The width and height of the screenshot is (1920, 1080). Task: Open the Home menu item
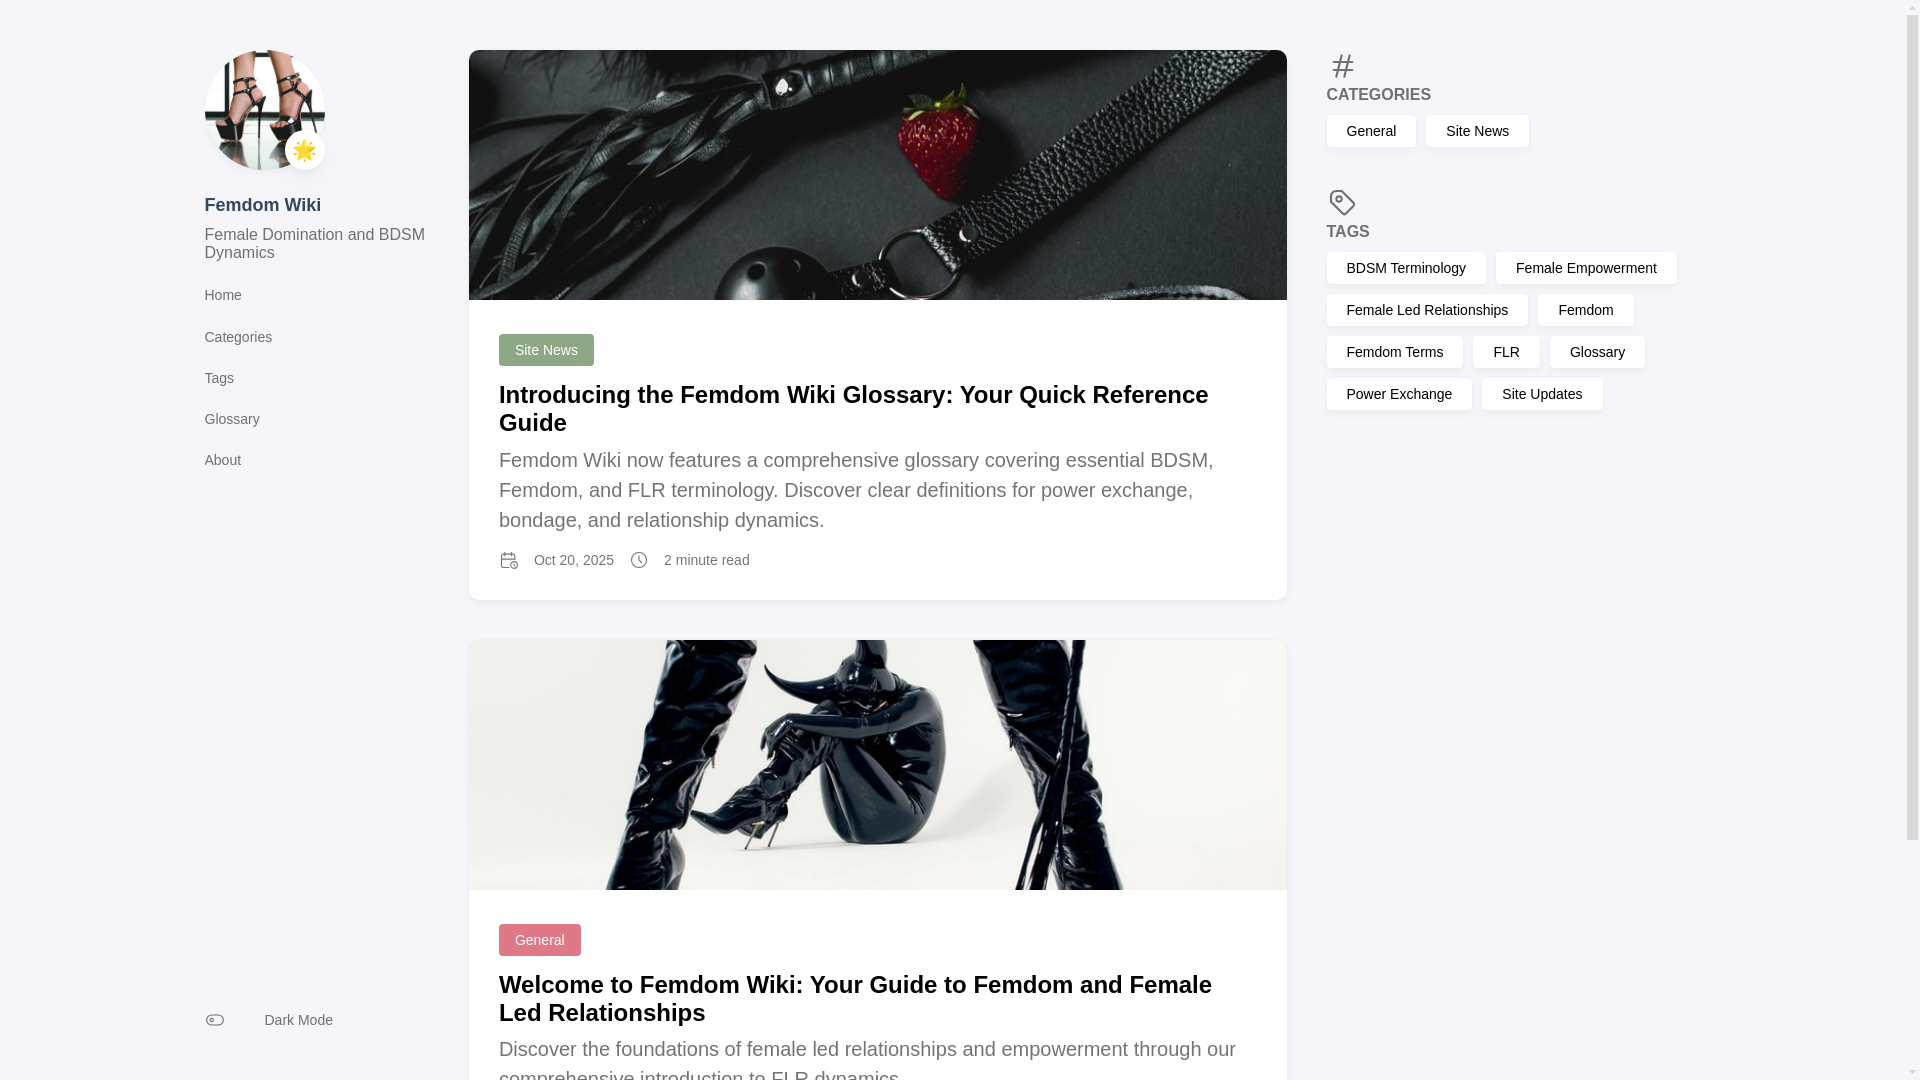[222, 295]
